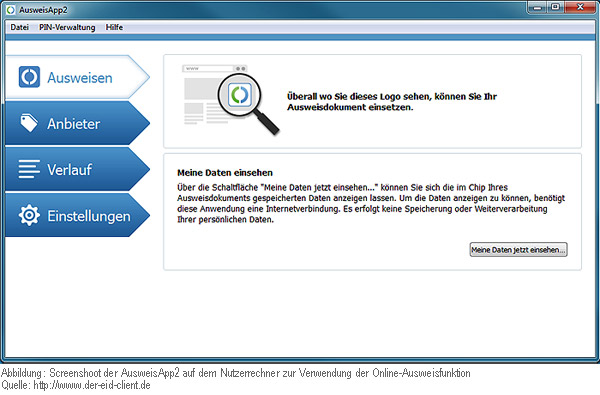Click the Ausweisen logo icon in the sidebar
Viewport: 600px width, 395px height.
tap(29, 77)
